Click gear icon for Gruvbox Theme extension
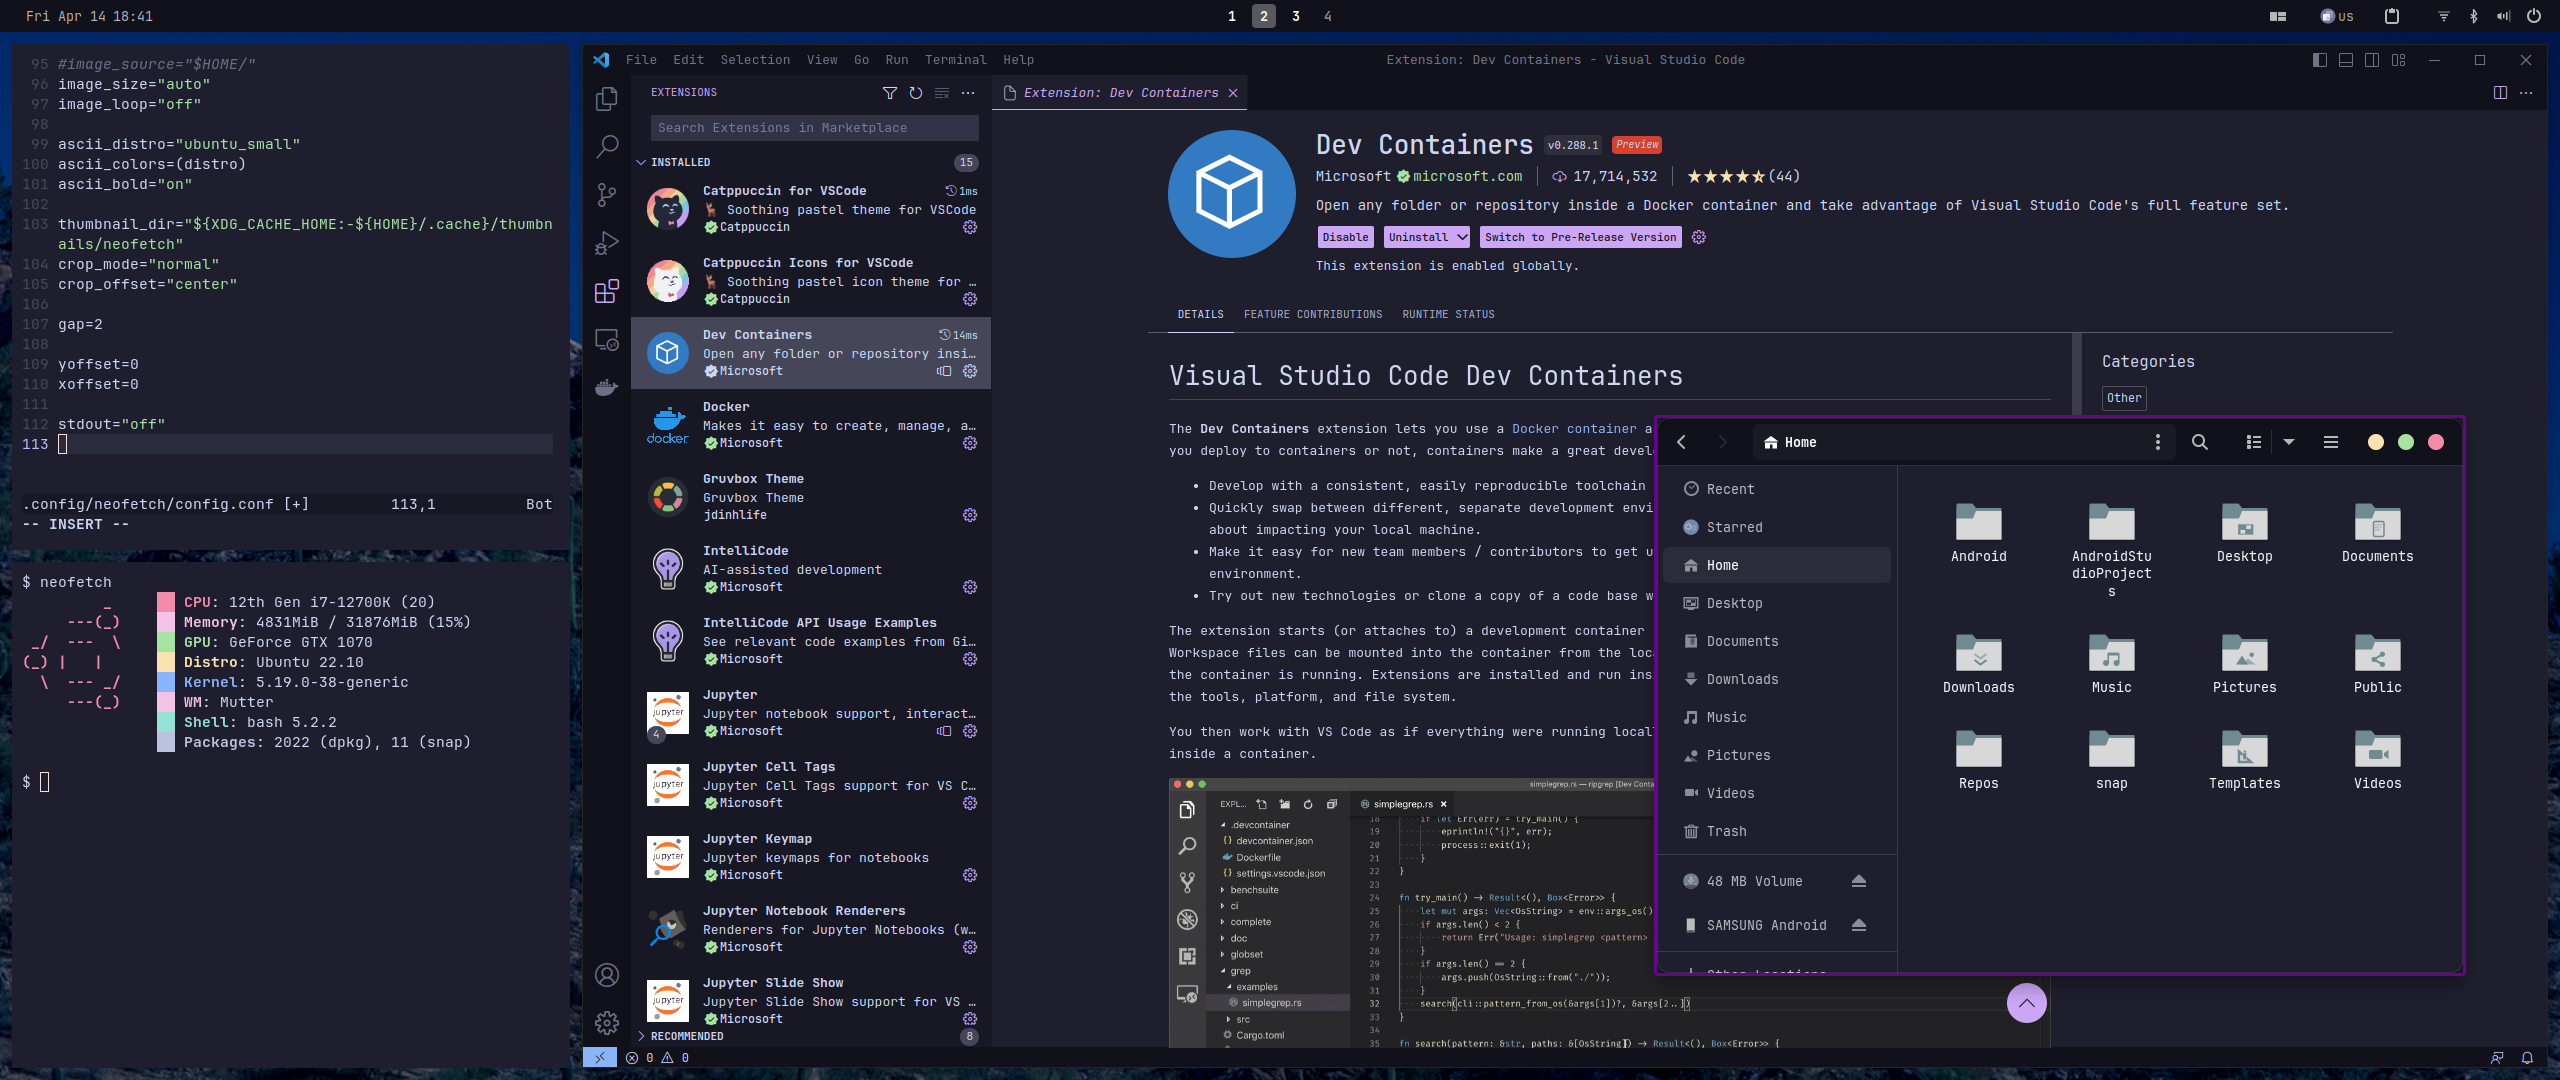 coord(969,515)
